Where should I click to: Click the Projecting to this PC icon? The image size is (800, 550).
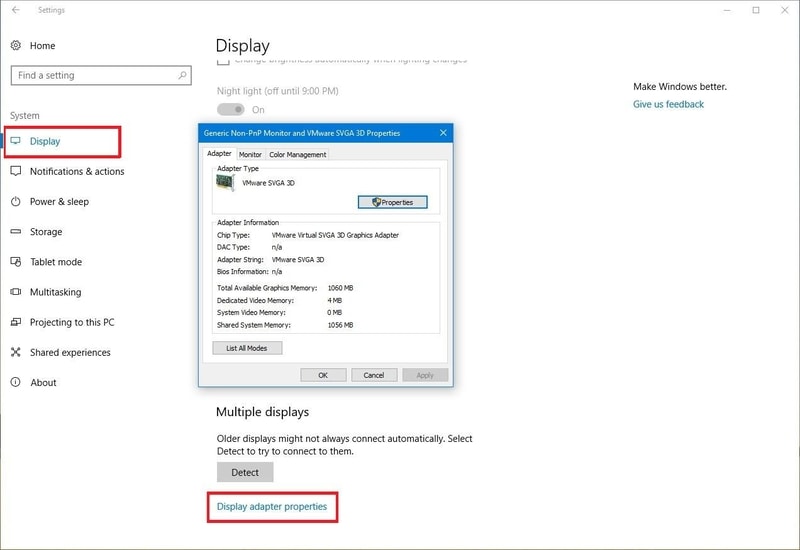[x=16, y=322]
